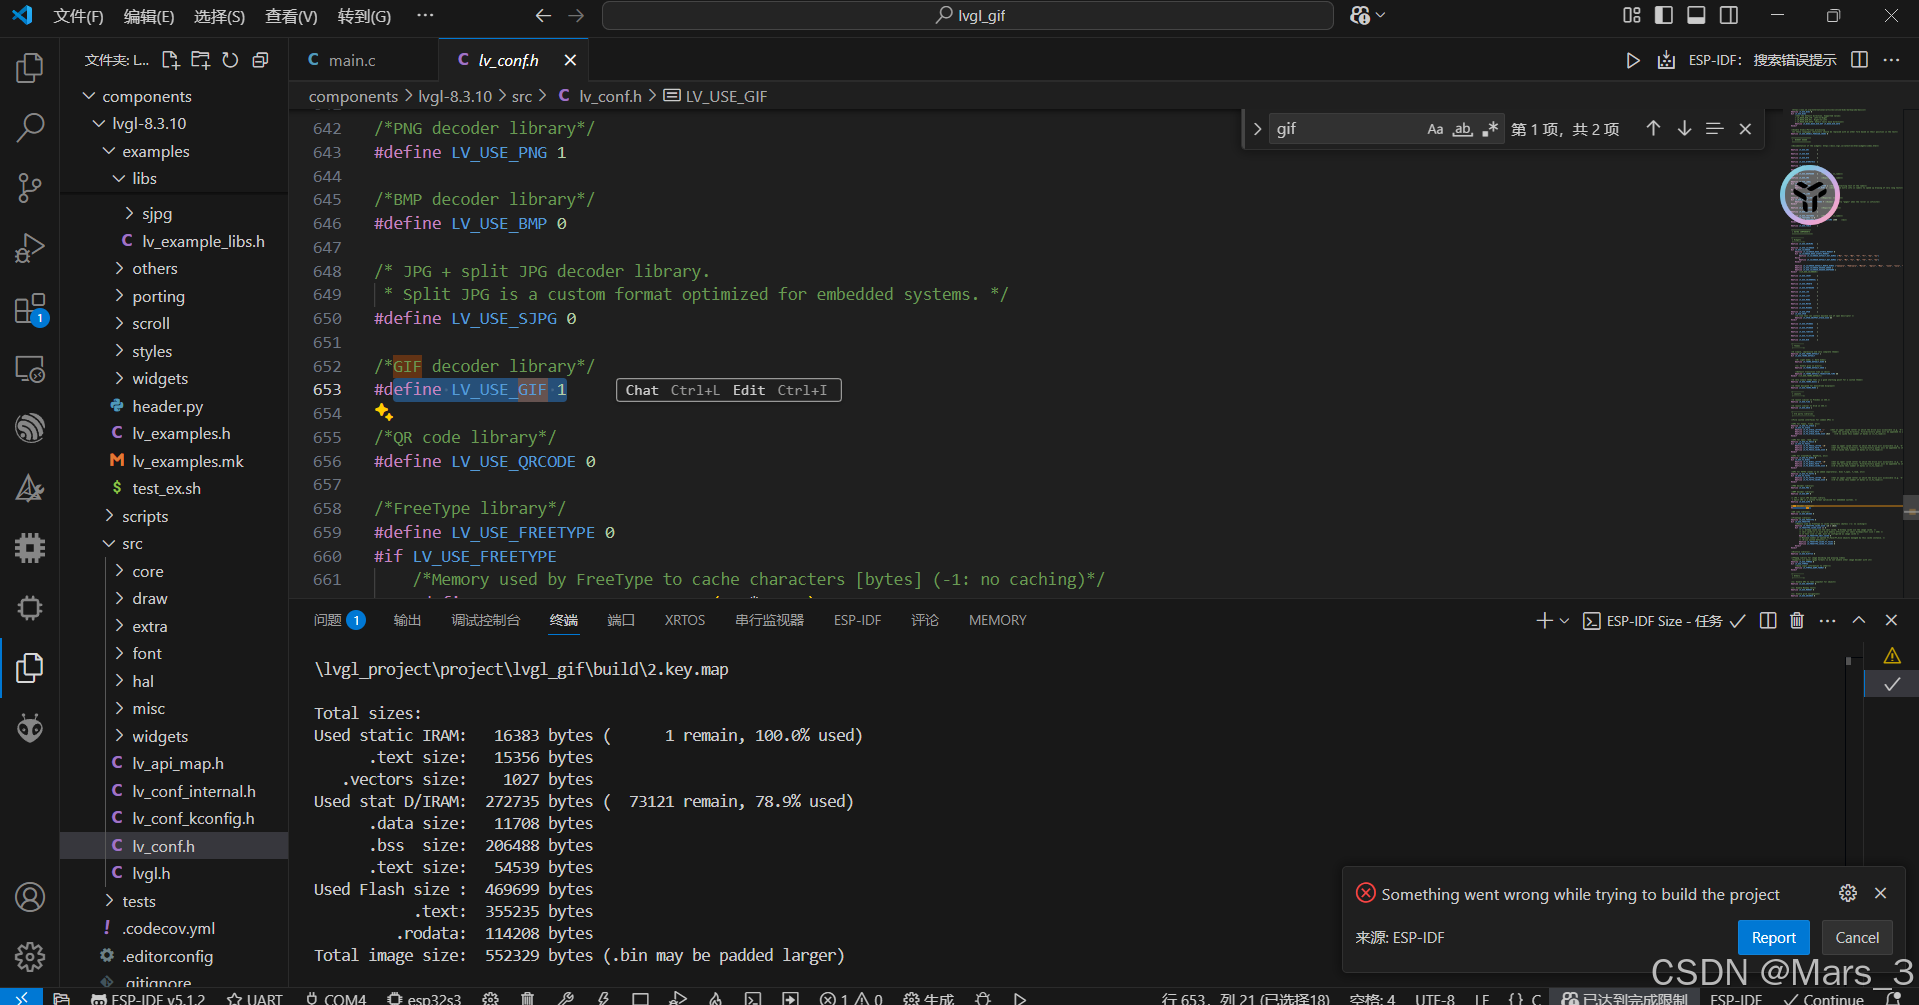Toggle secondary side bar layout button
The width and height of the screenshot is (1919, 1005).
coord(1728,15)
